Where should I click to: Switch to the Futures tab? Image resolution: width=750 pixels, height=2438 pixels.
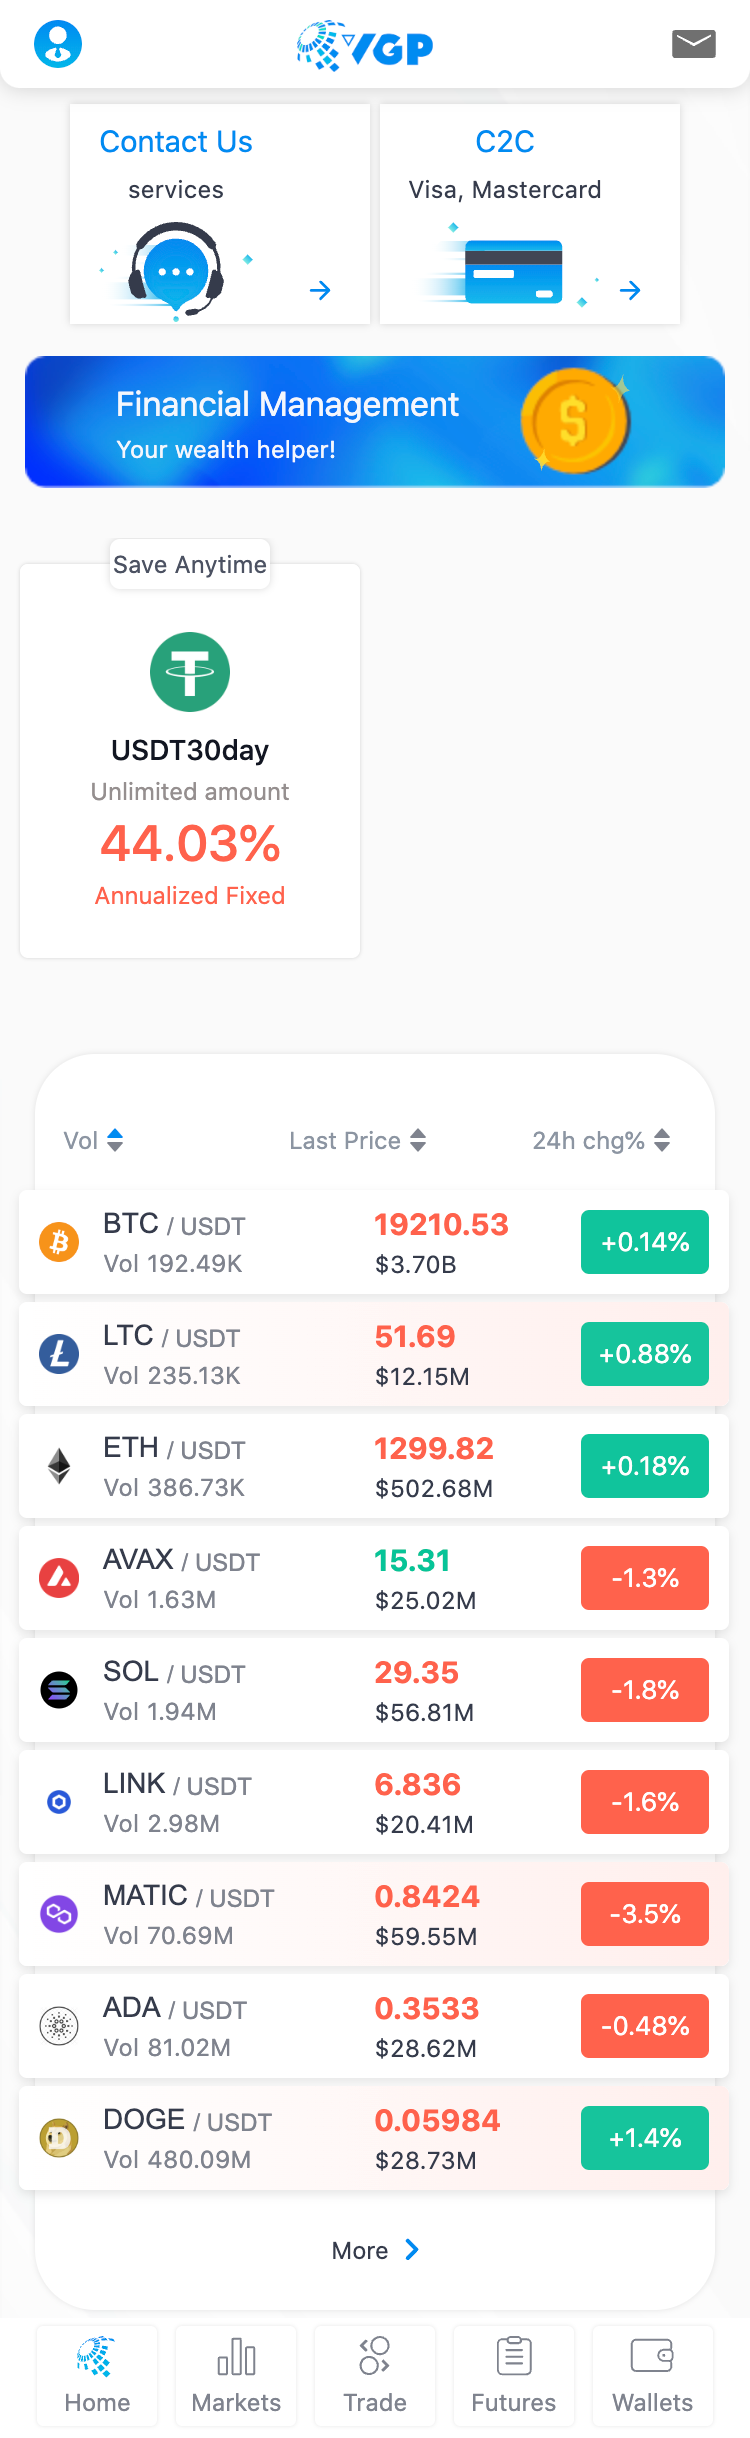(514, 2375)
